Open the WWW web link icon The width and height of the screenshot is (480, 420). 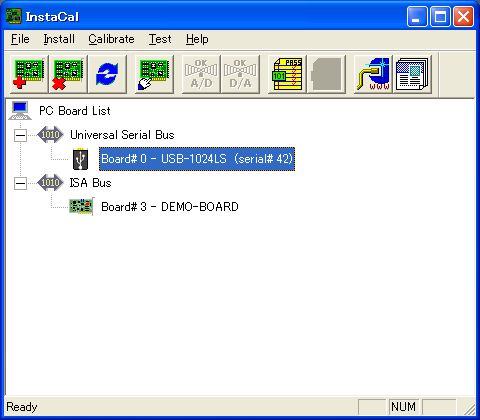tap(373, 74)
